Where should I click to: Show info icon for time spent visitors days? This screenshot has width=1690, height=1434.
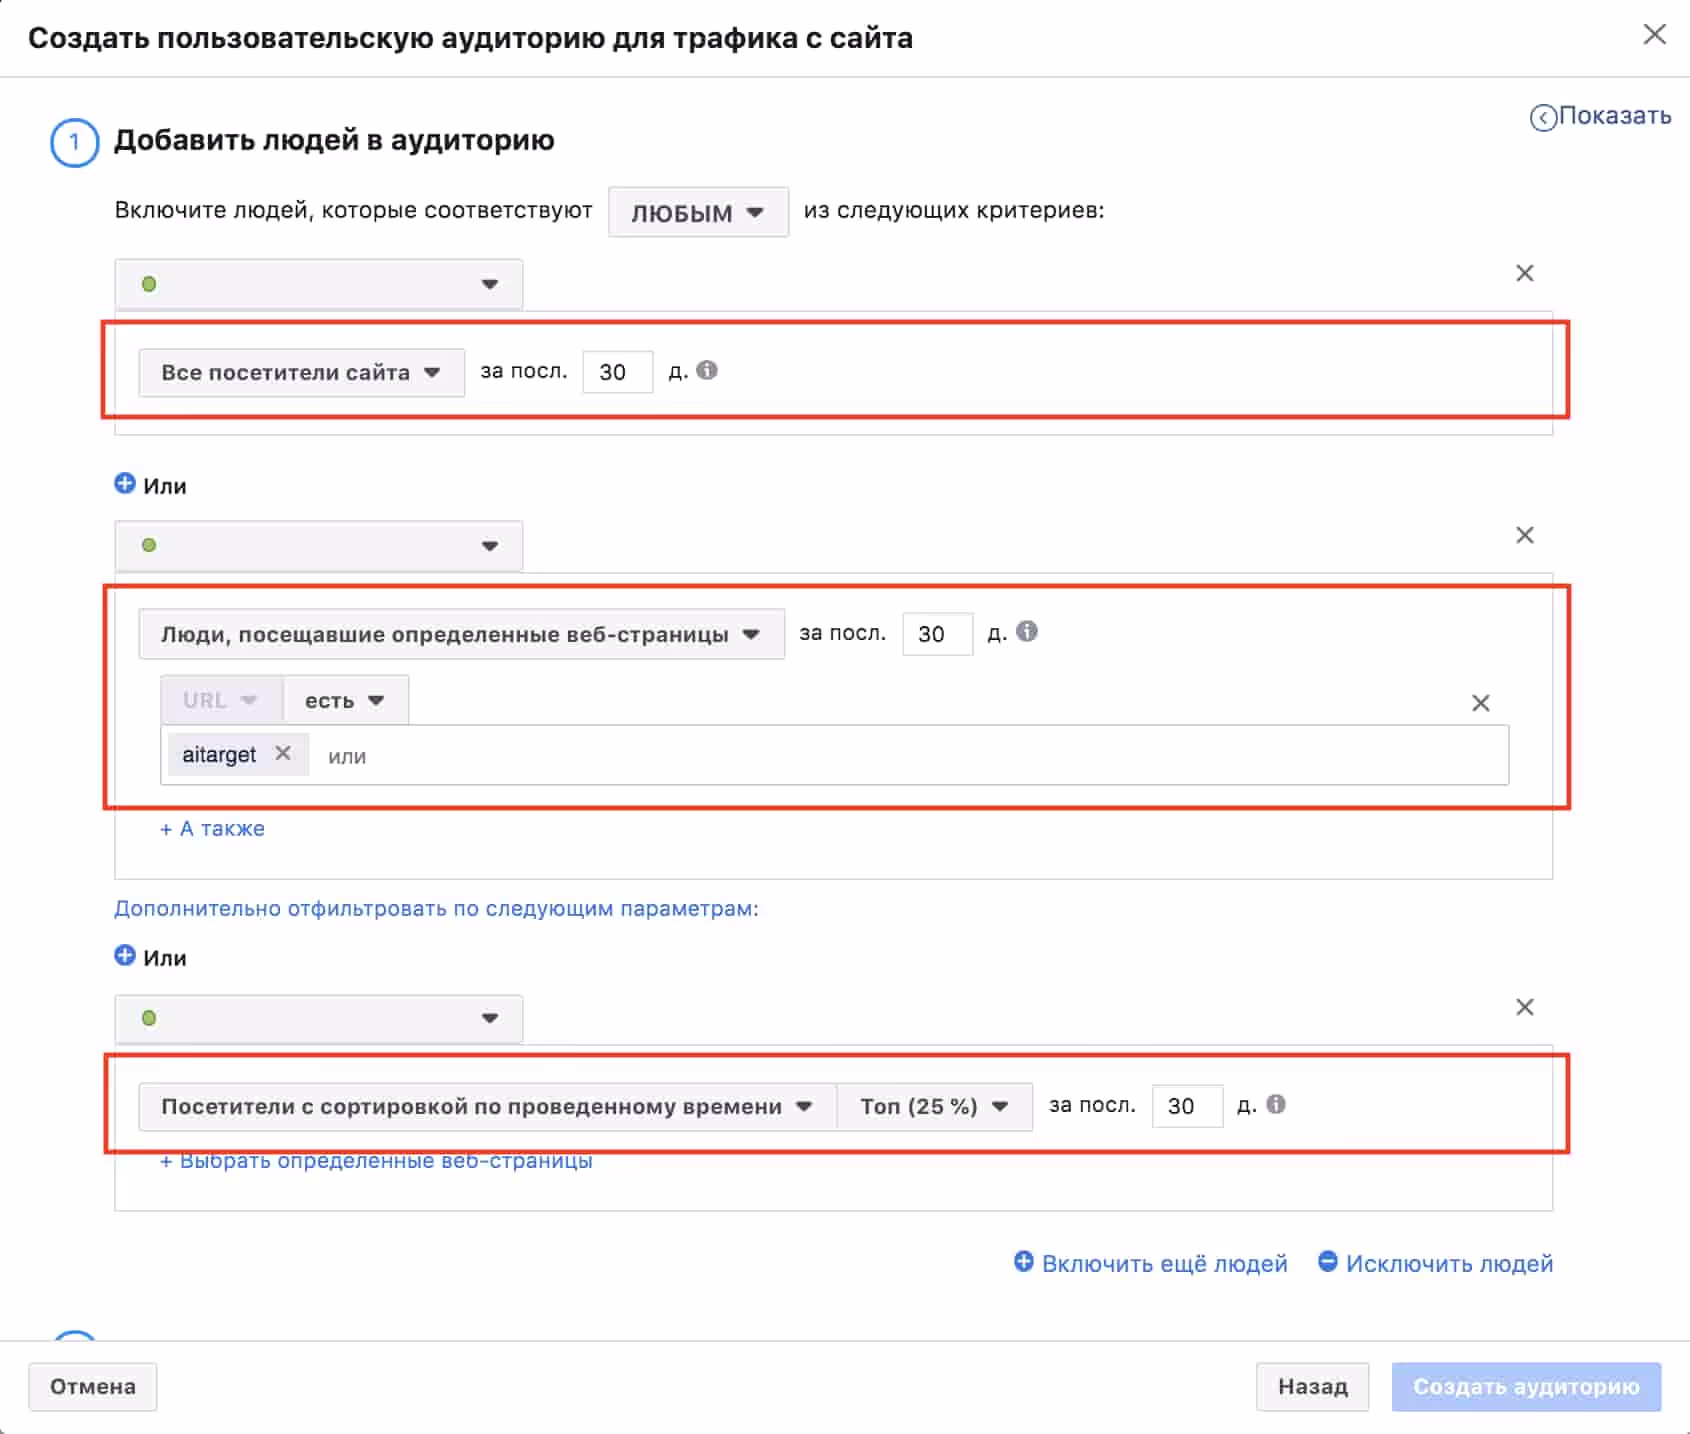pyautogui.click(x=1276, y=1104)
